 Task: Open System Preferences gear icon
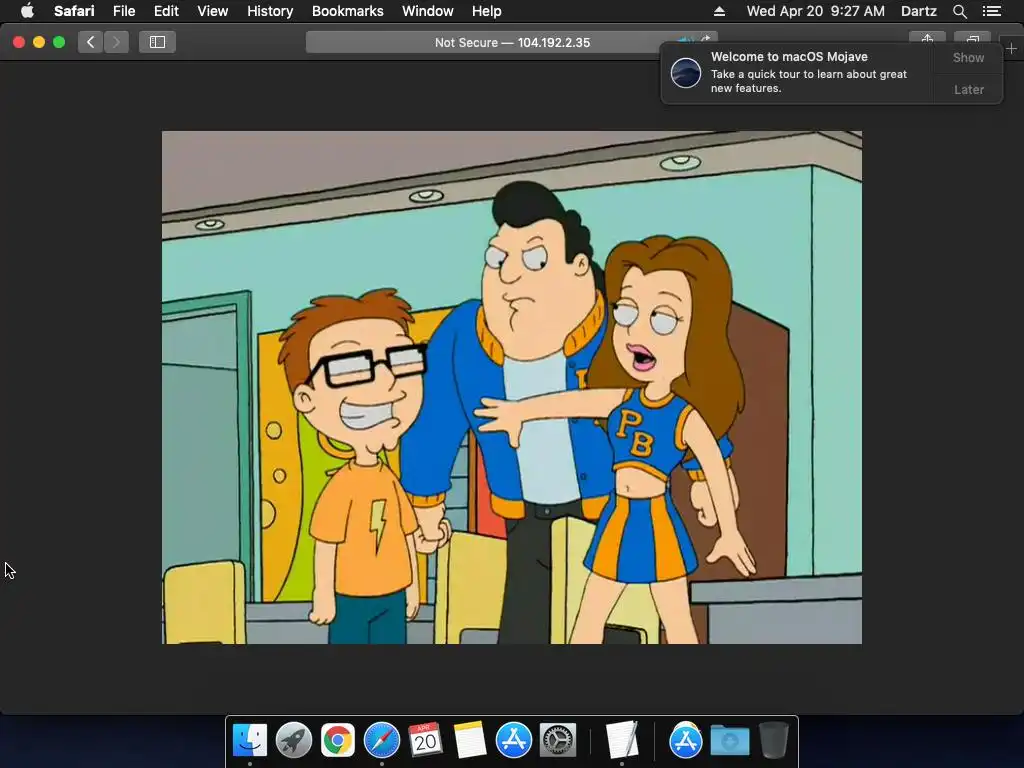pos(557,740)
